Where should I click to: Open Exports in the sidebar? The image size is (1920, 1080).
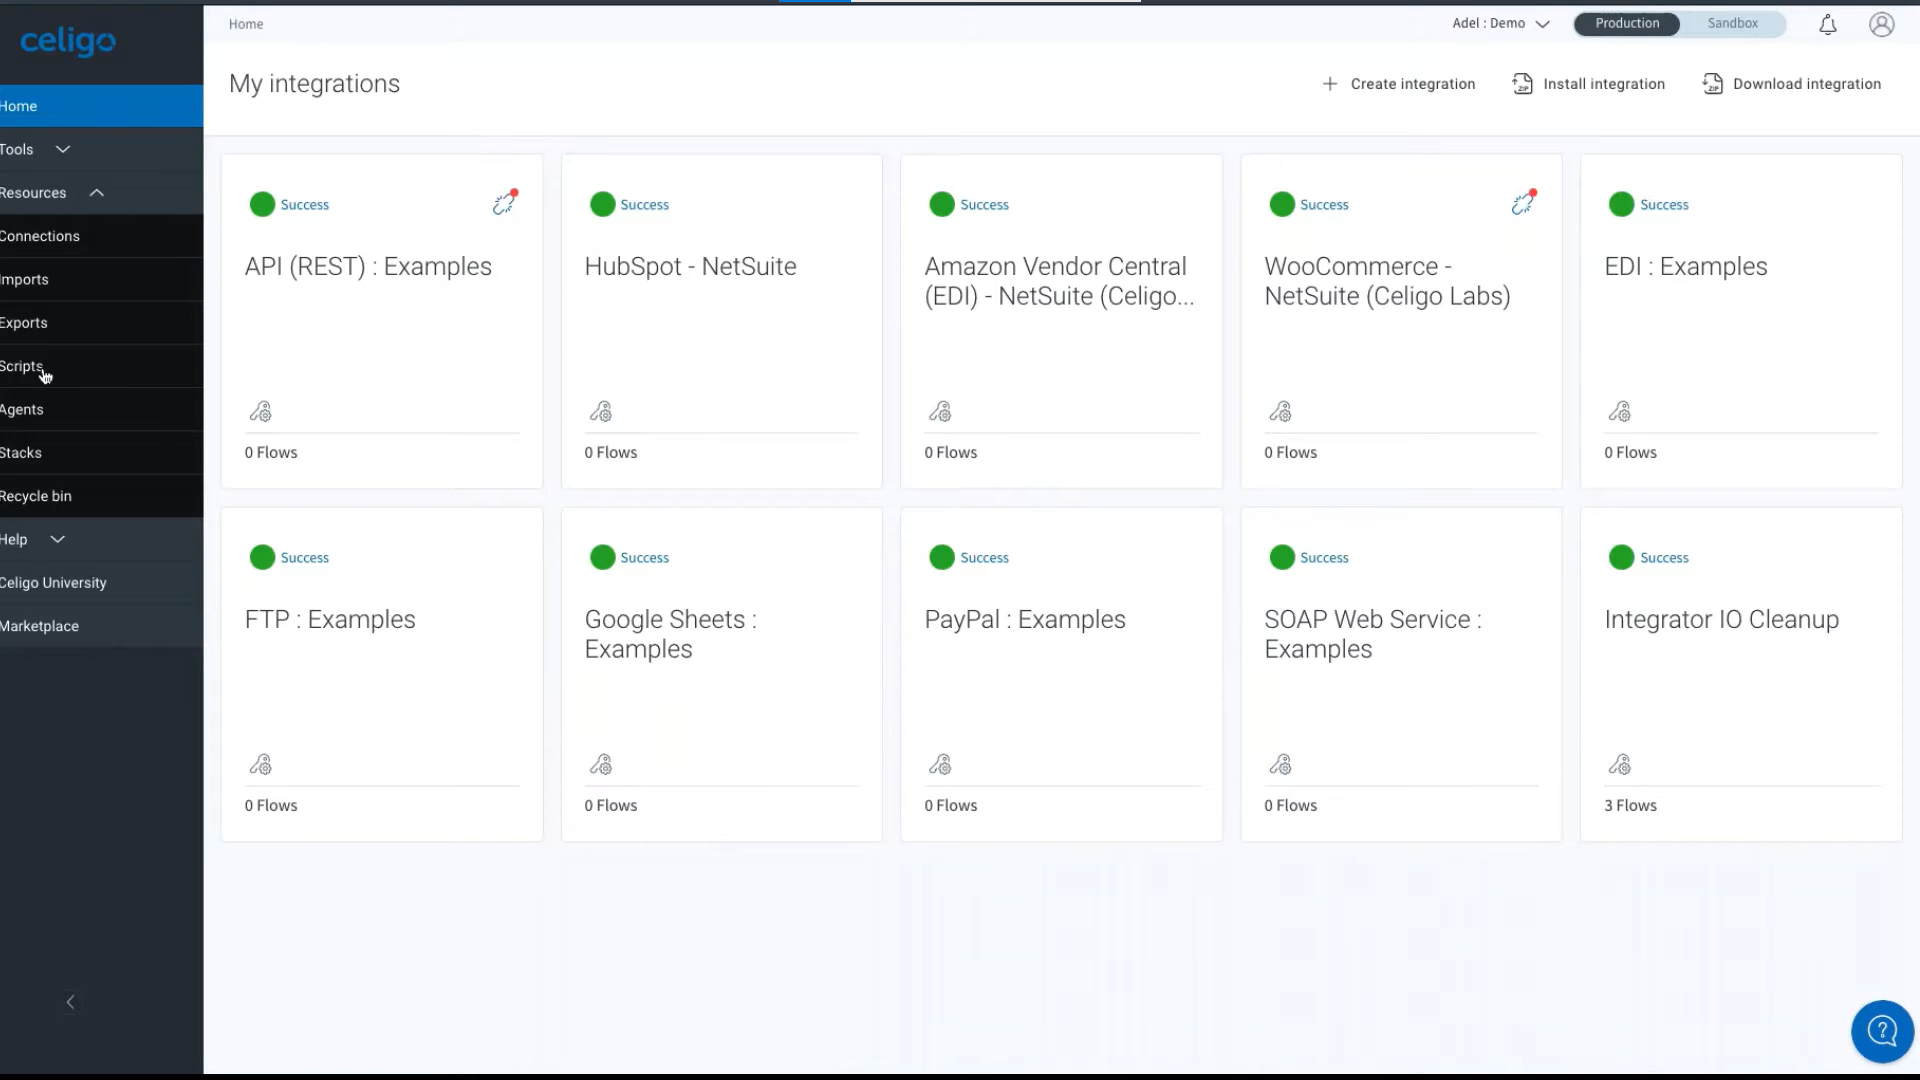coord(101,323)
